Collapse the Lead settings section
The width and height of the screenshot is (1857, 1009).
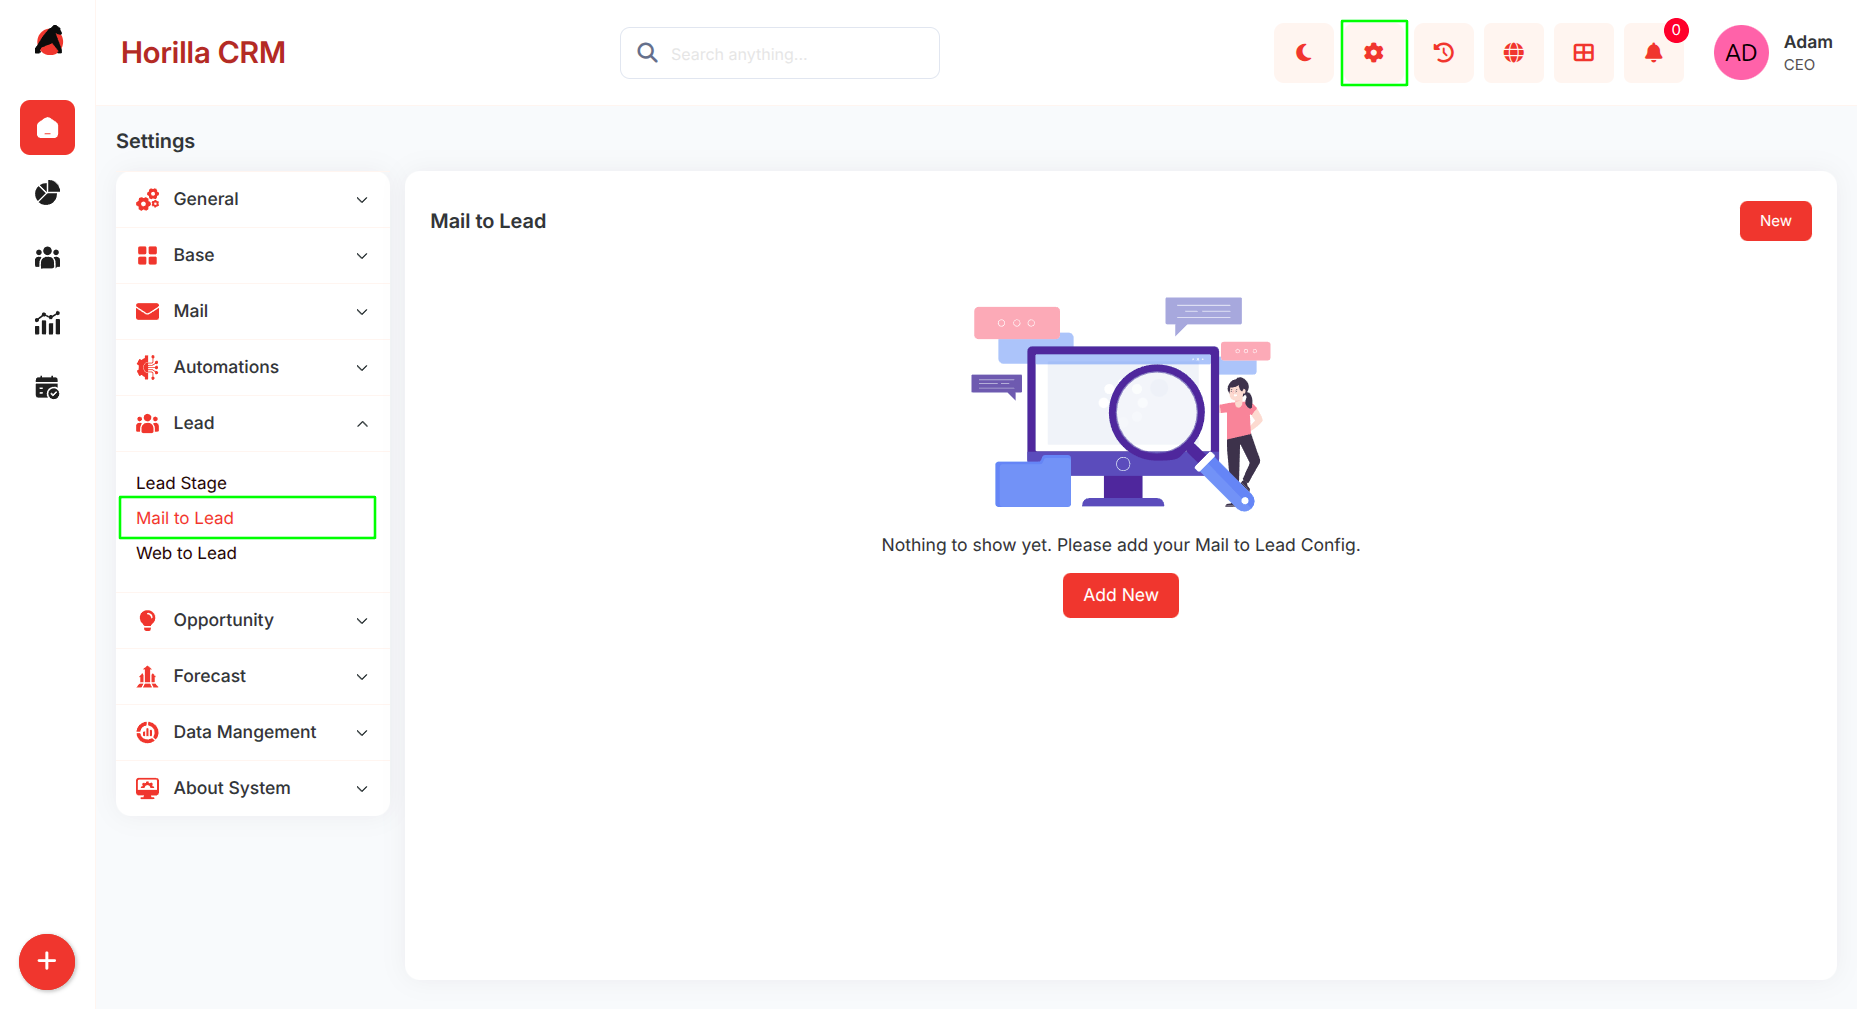[253, 423]
